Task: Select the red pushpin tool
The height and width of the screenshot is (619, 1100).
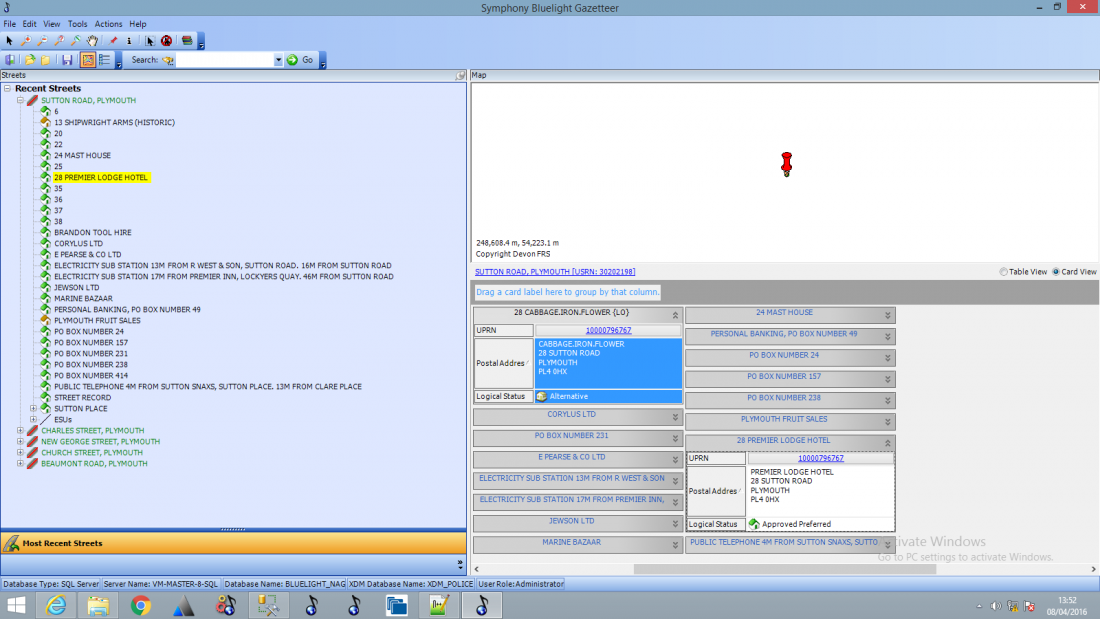Action: click(x=113, y=41)
